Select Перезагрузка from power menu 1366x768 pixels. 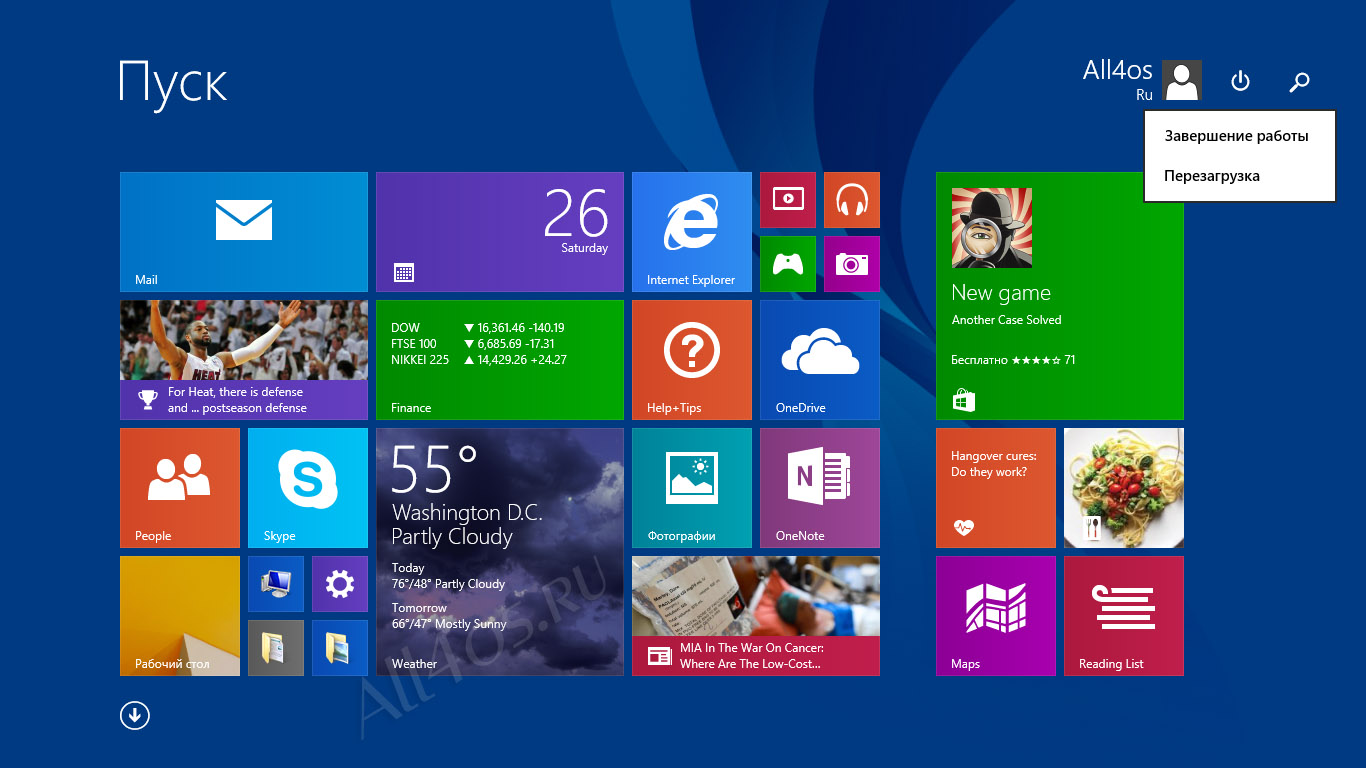click(1240, 176)
